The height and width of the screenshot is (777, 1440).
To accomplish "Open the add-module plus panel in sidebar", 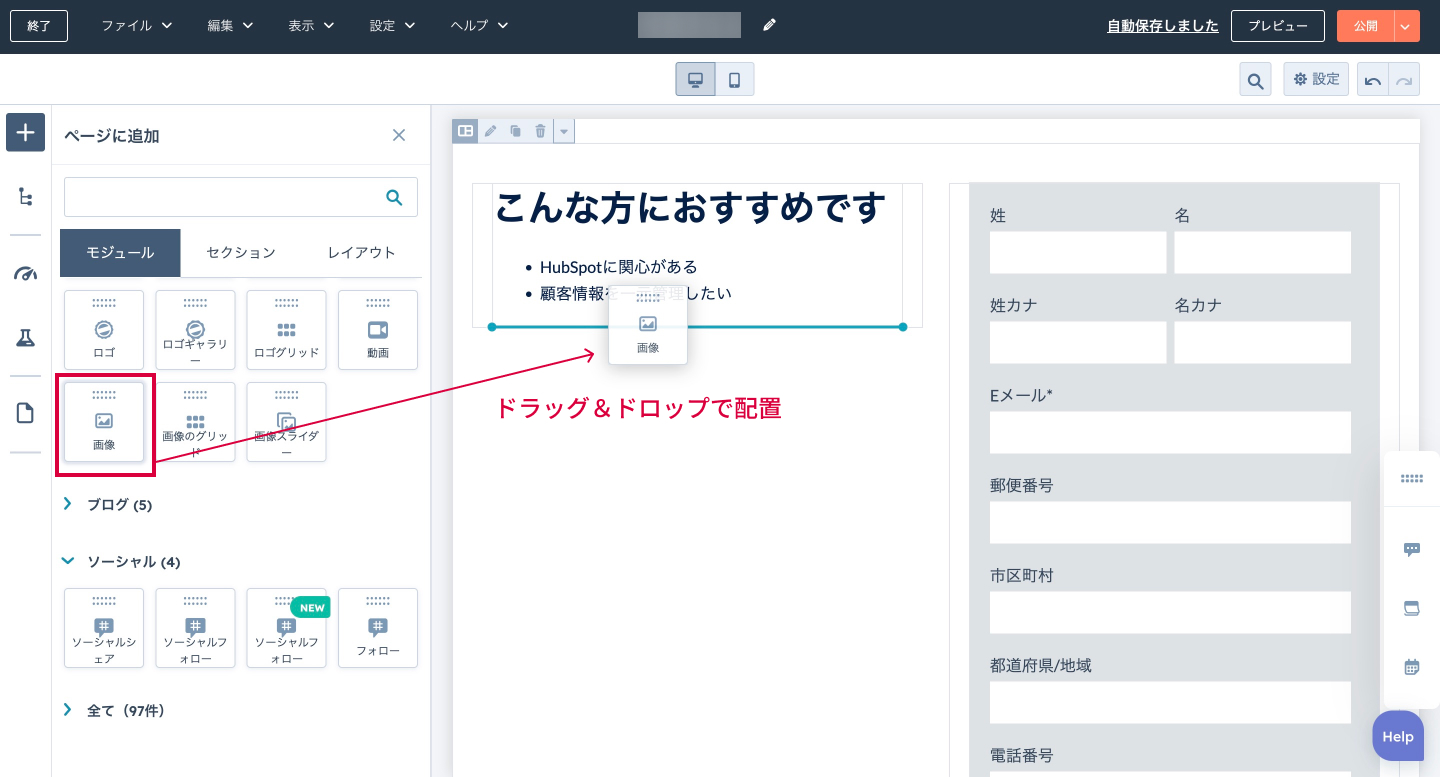I will pos(25,132).
